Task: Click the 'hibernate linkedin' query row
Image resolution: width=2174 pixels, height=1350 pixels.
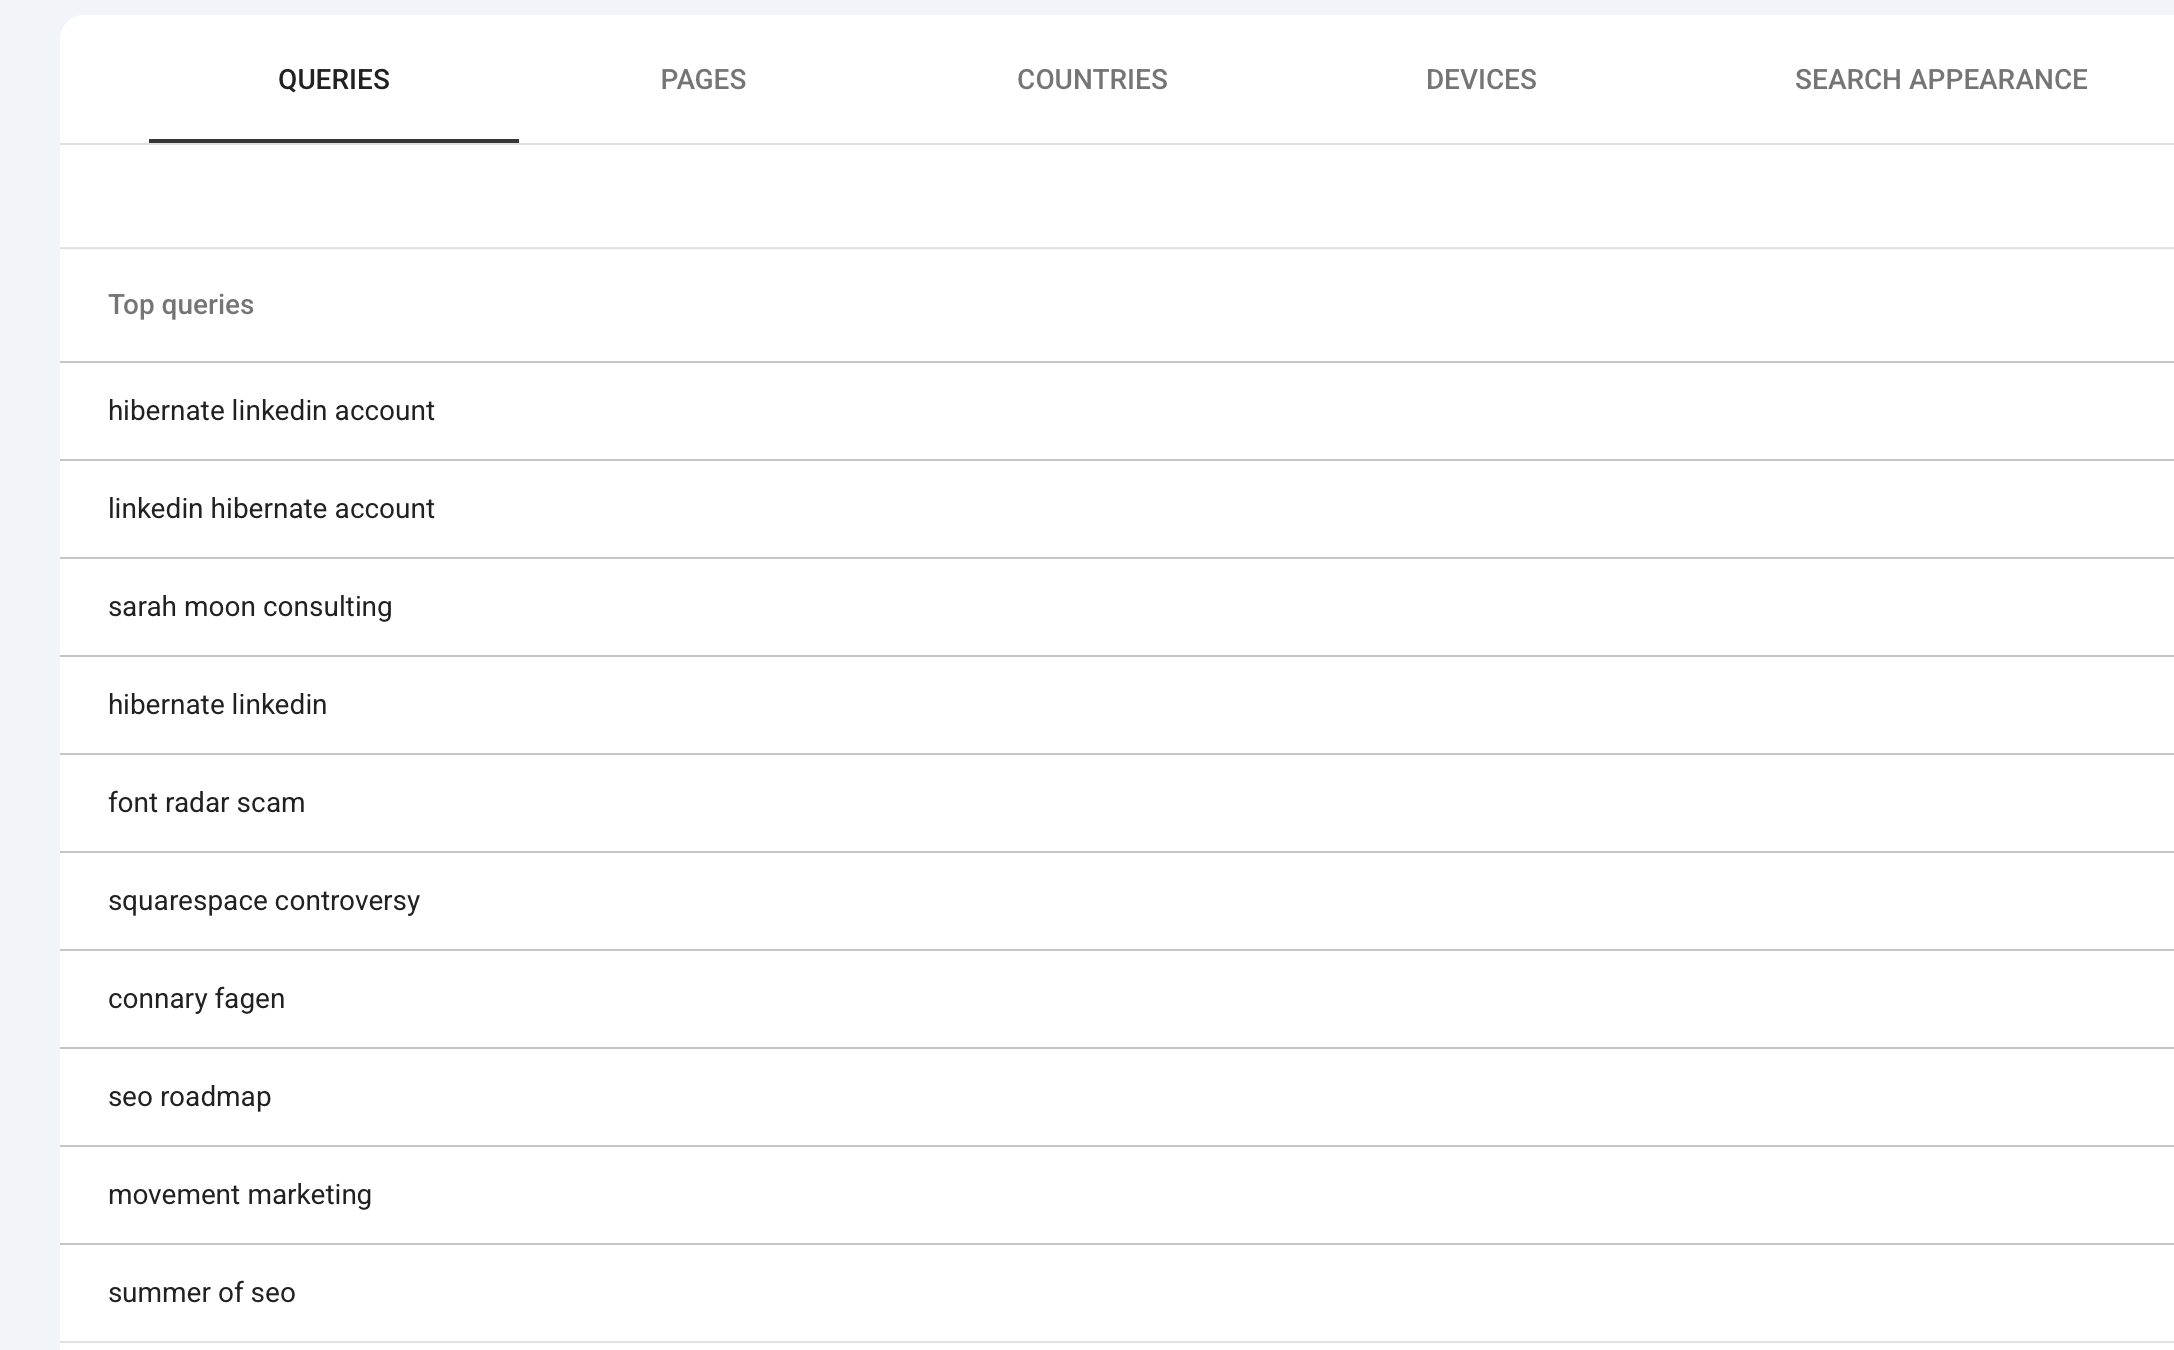Action: (1117, 705)
